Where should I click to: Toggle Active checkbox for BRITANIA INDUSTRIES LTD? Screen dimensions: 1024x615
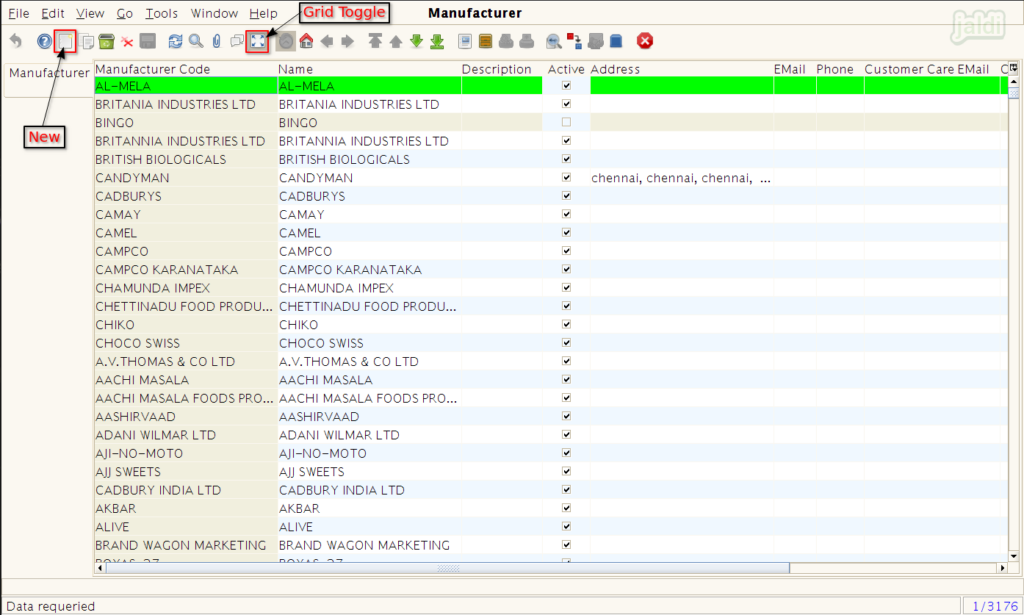point(566,104)
